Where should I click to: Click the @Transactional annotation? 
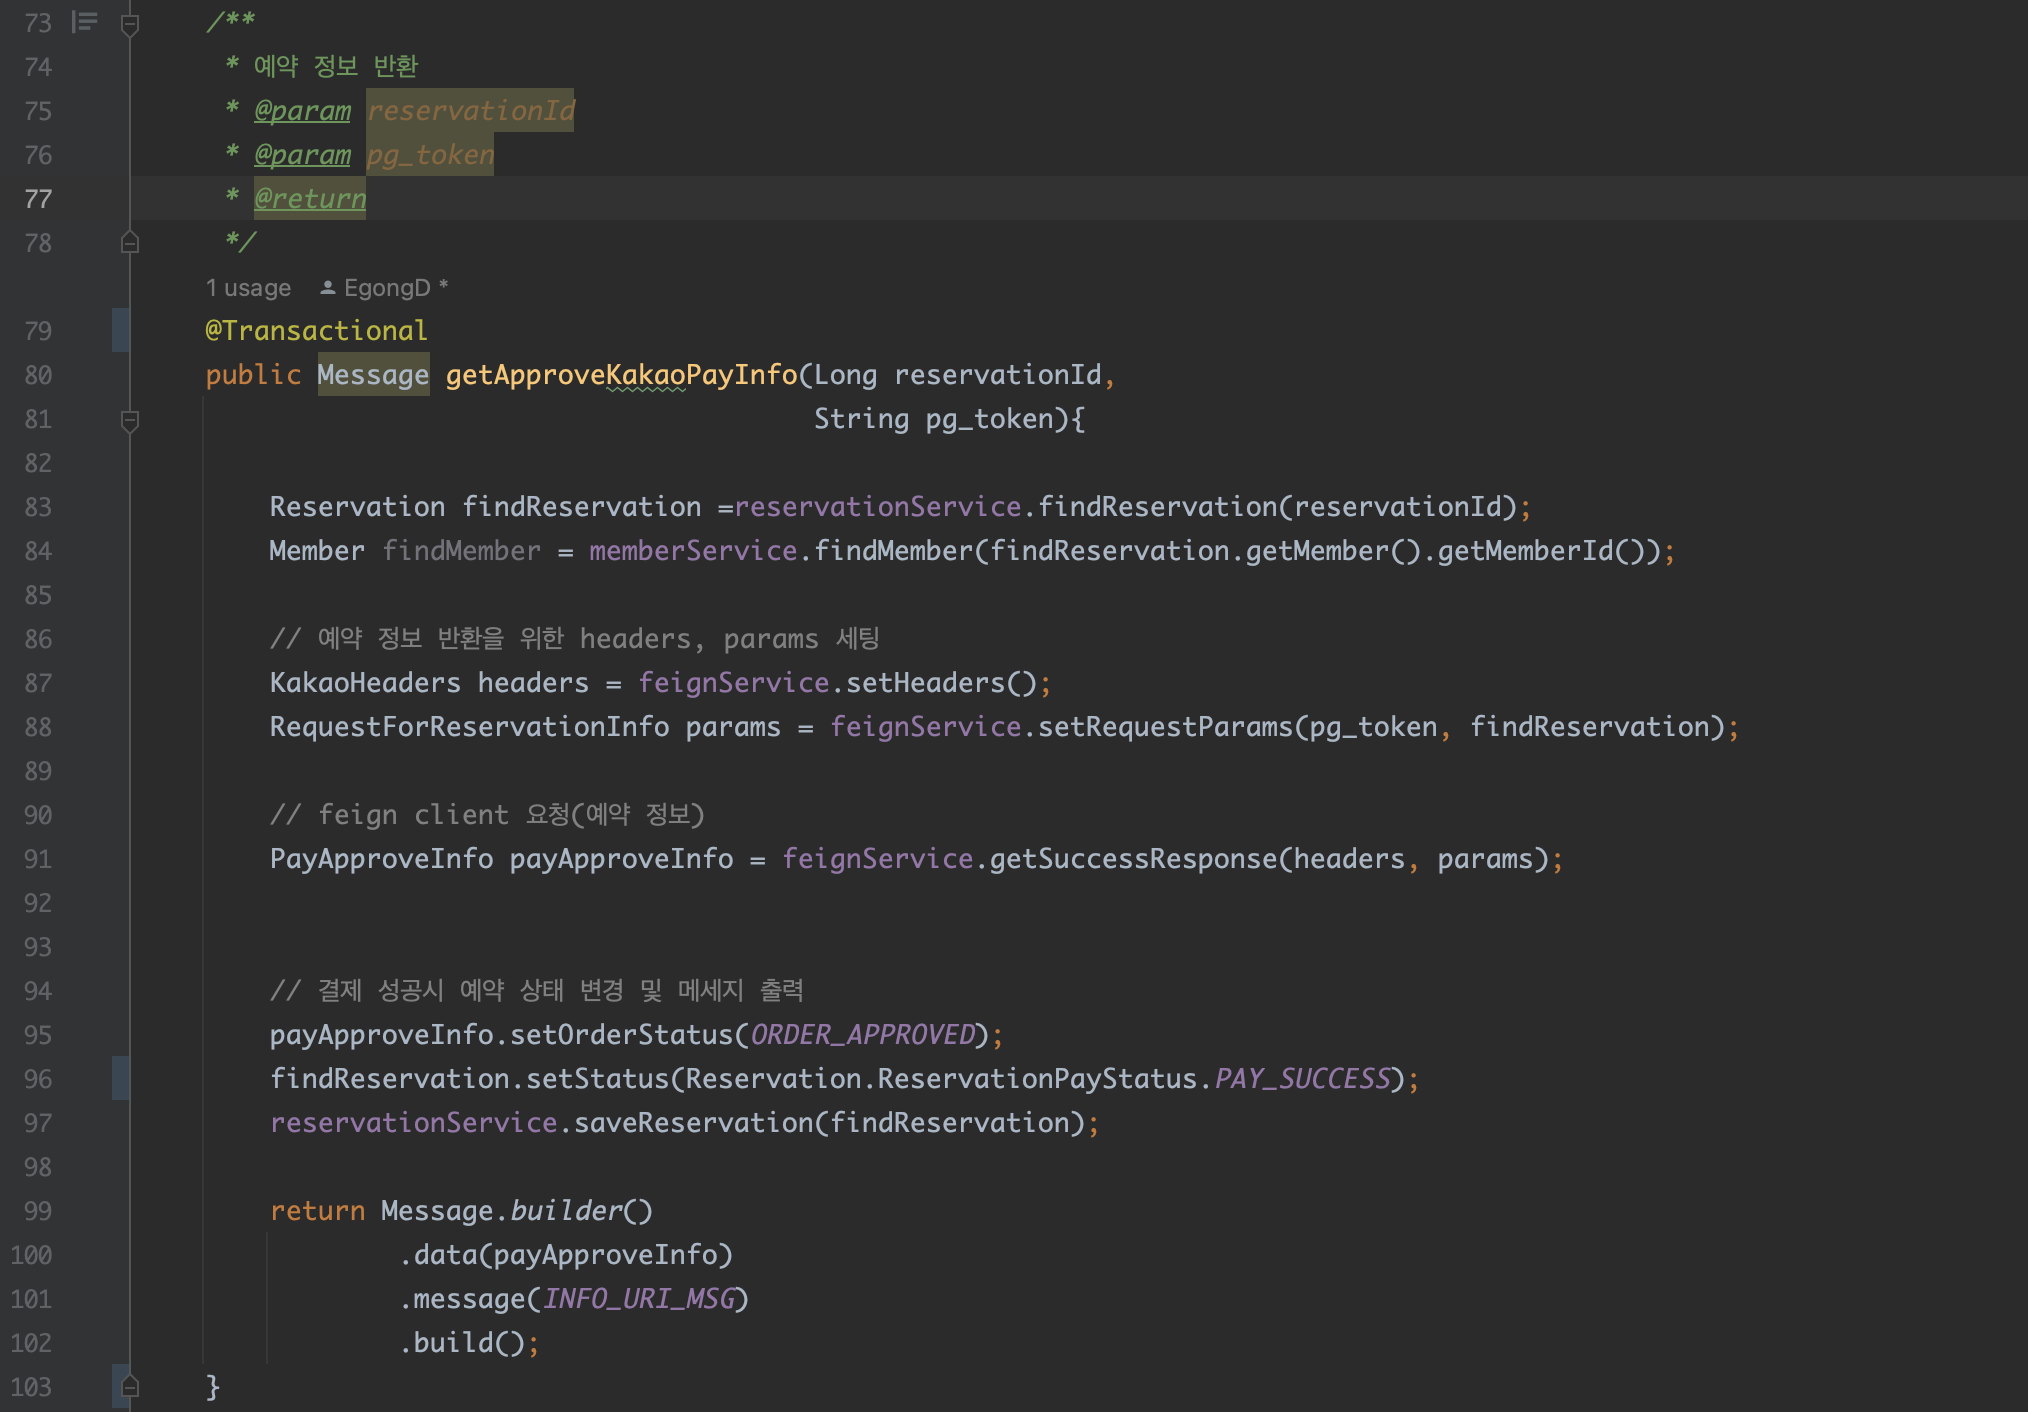tap(316, 331)
